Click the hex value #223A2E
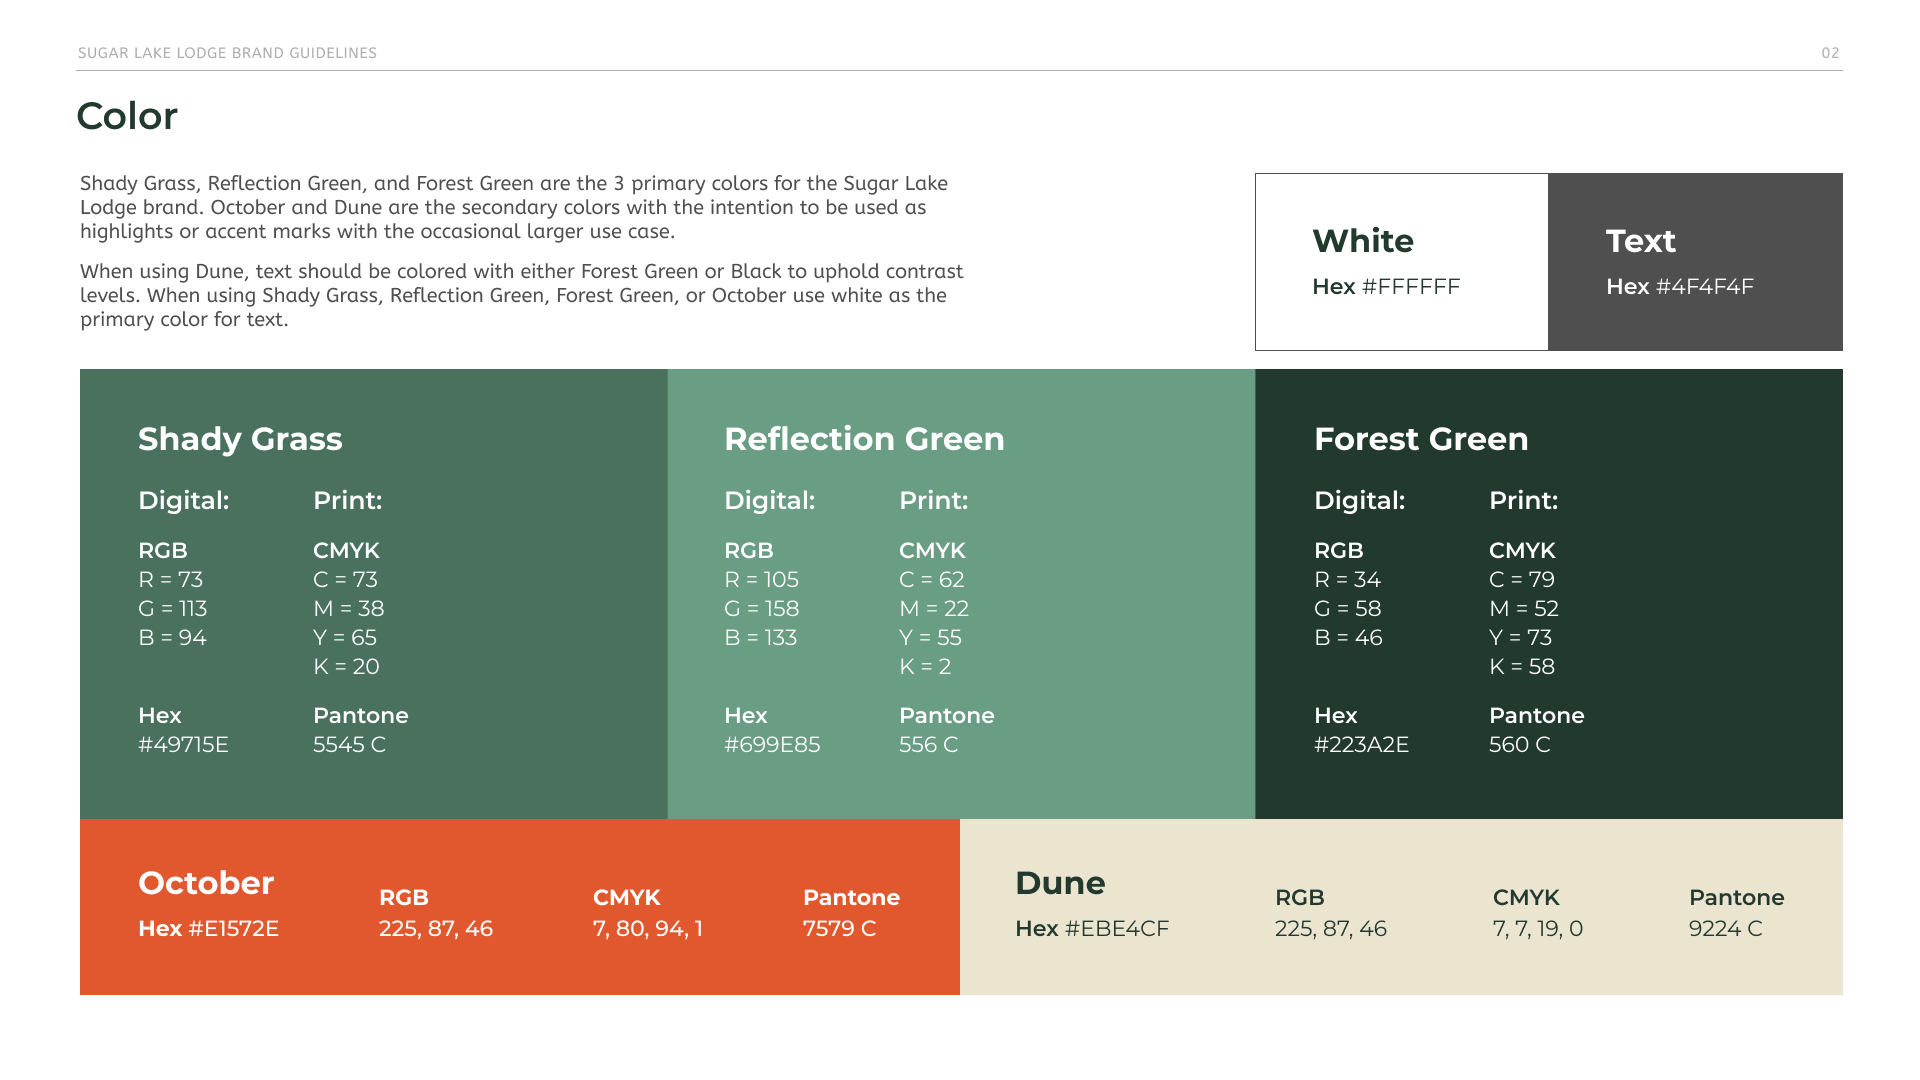 1361,745
